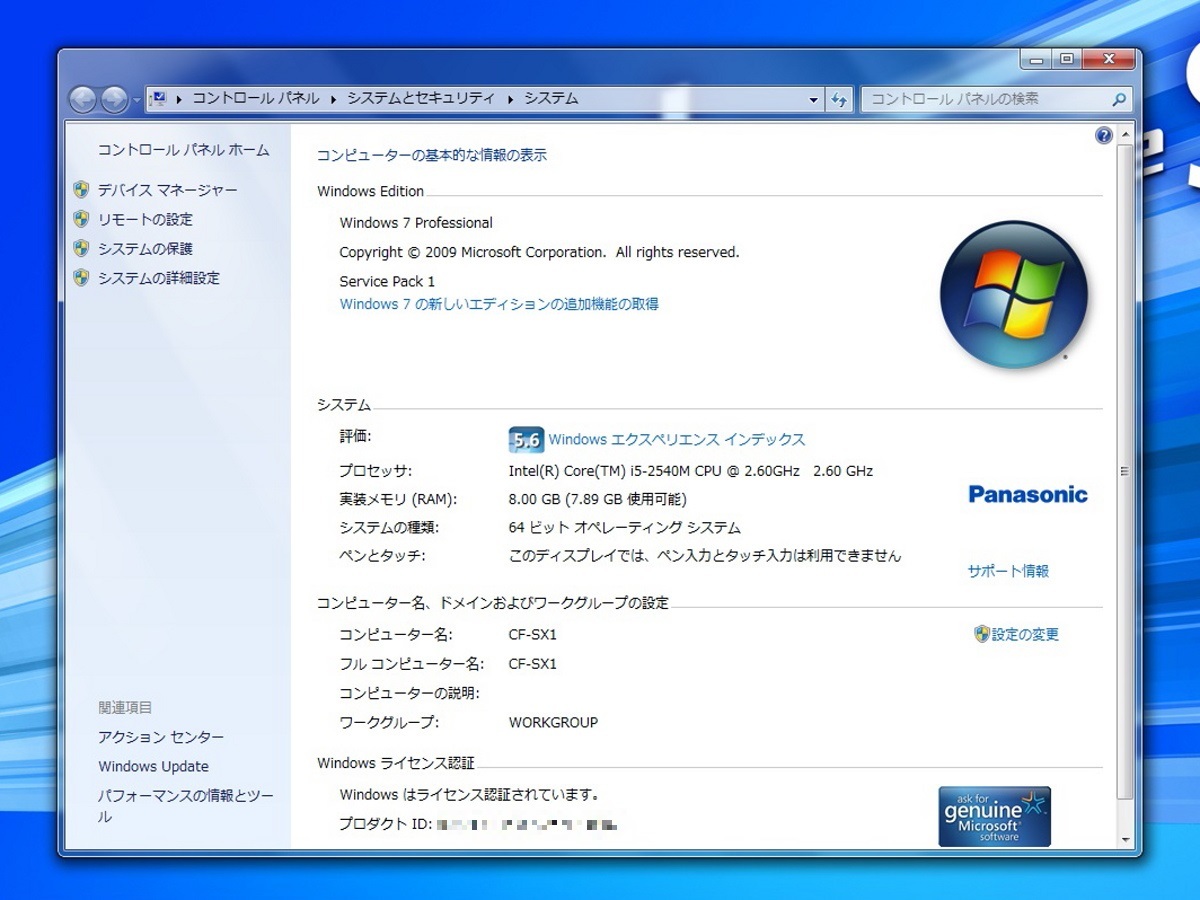Maximize the System window
This screenshot has height=900, width=1200.
[x=1066, y=60]
